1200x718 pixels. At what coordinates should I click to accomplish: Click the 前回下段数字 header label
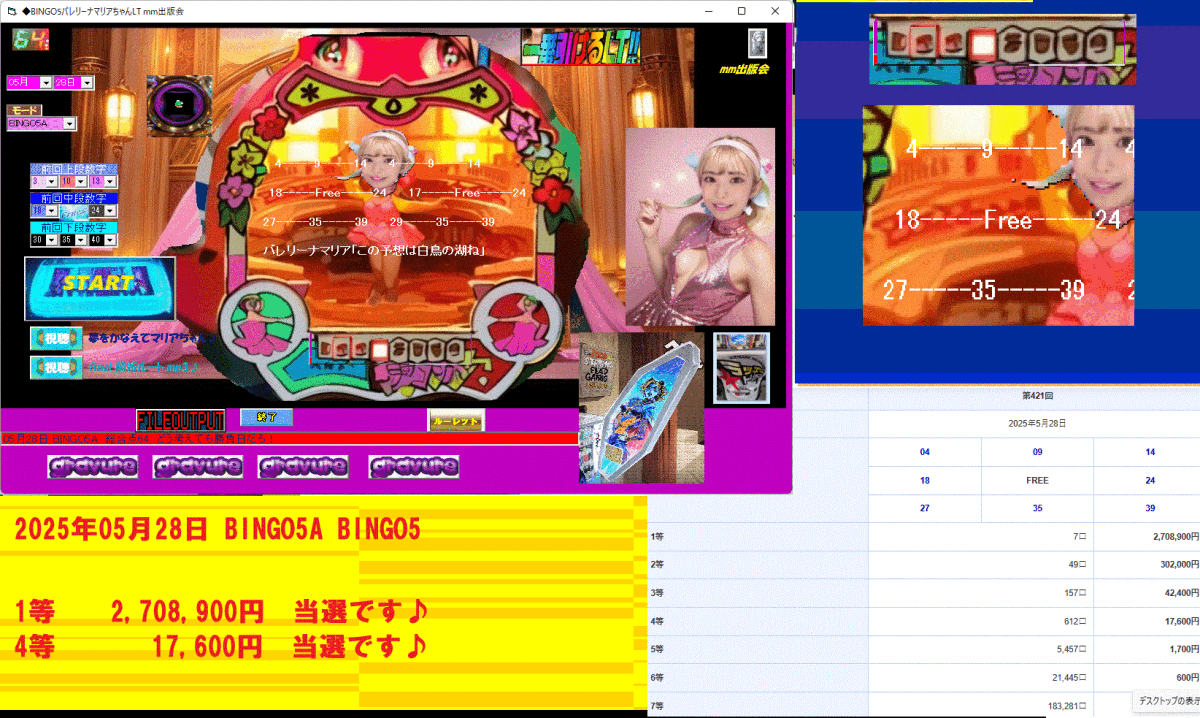74,228
